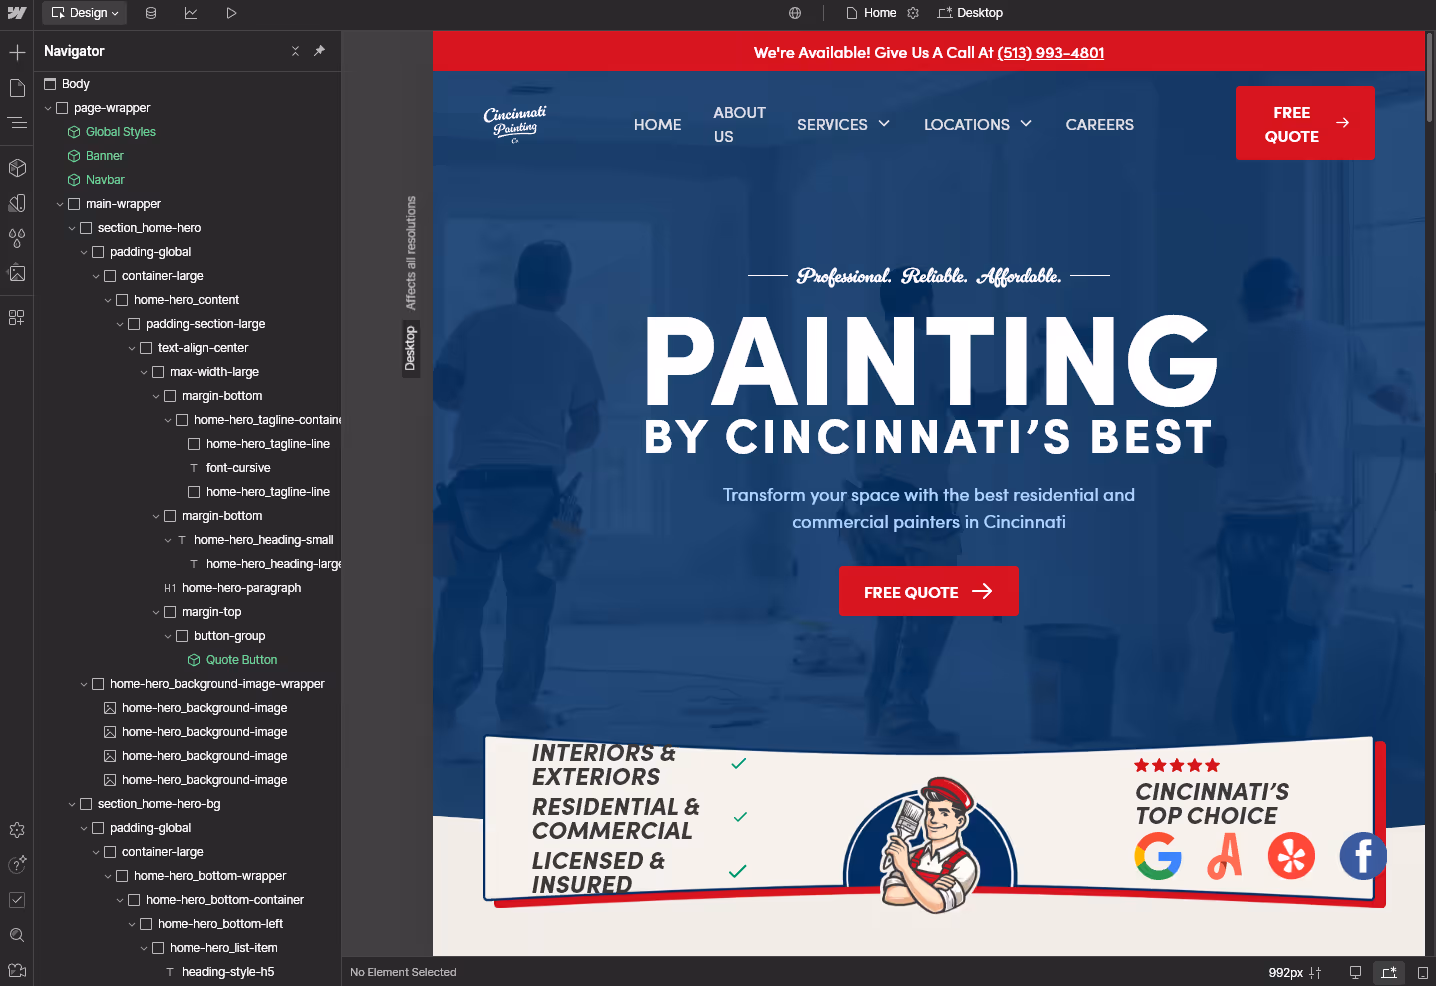Open the Add Elements panel
This screenshot has height=986, width=1436.
17,52
